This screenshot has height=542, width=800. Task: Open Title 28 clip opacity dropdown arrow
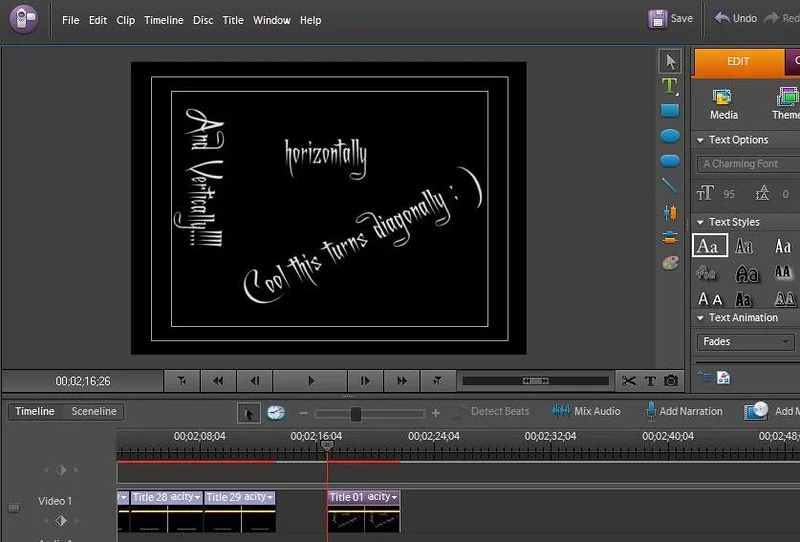coord(197,497)
